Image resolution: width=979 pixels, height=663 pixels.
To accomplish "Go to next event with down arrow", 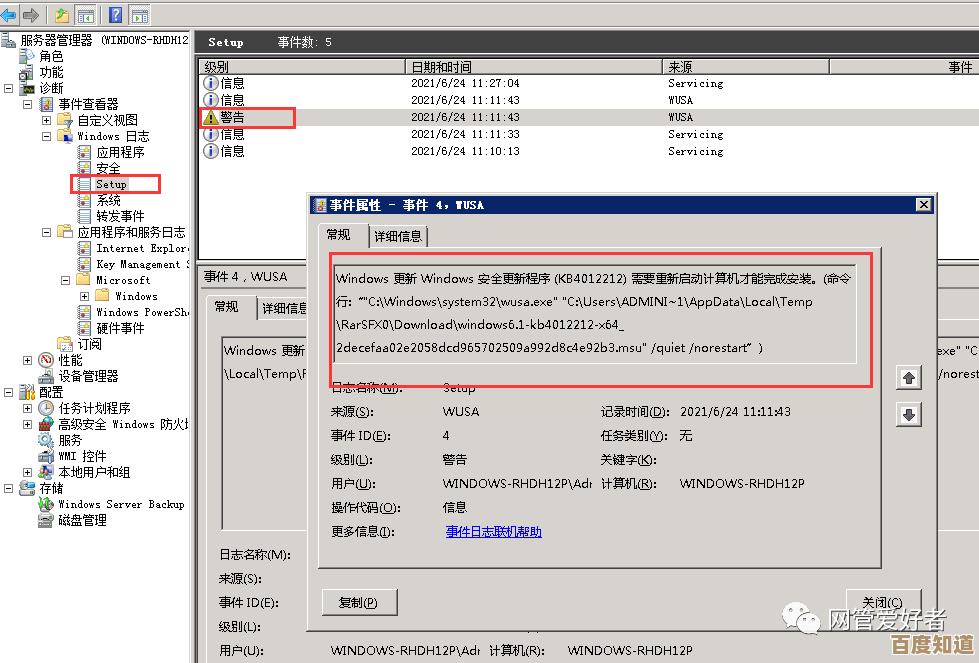I will 908,415.
